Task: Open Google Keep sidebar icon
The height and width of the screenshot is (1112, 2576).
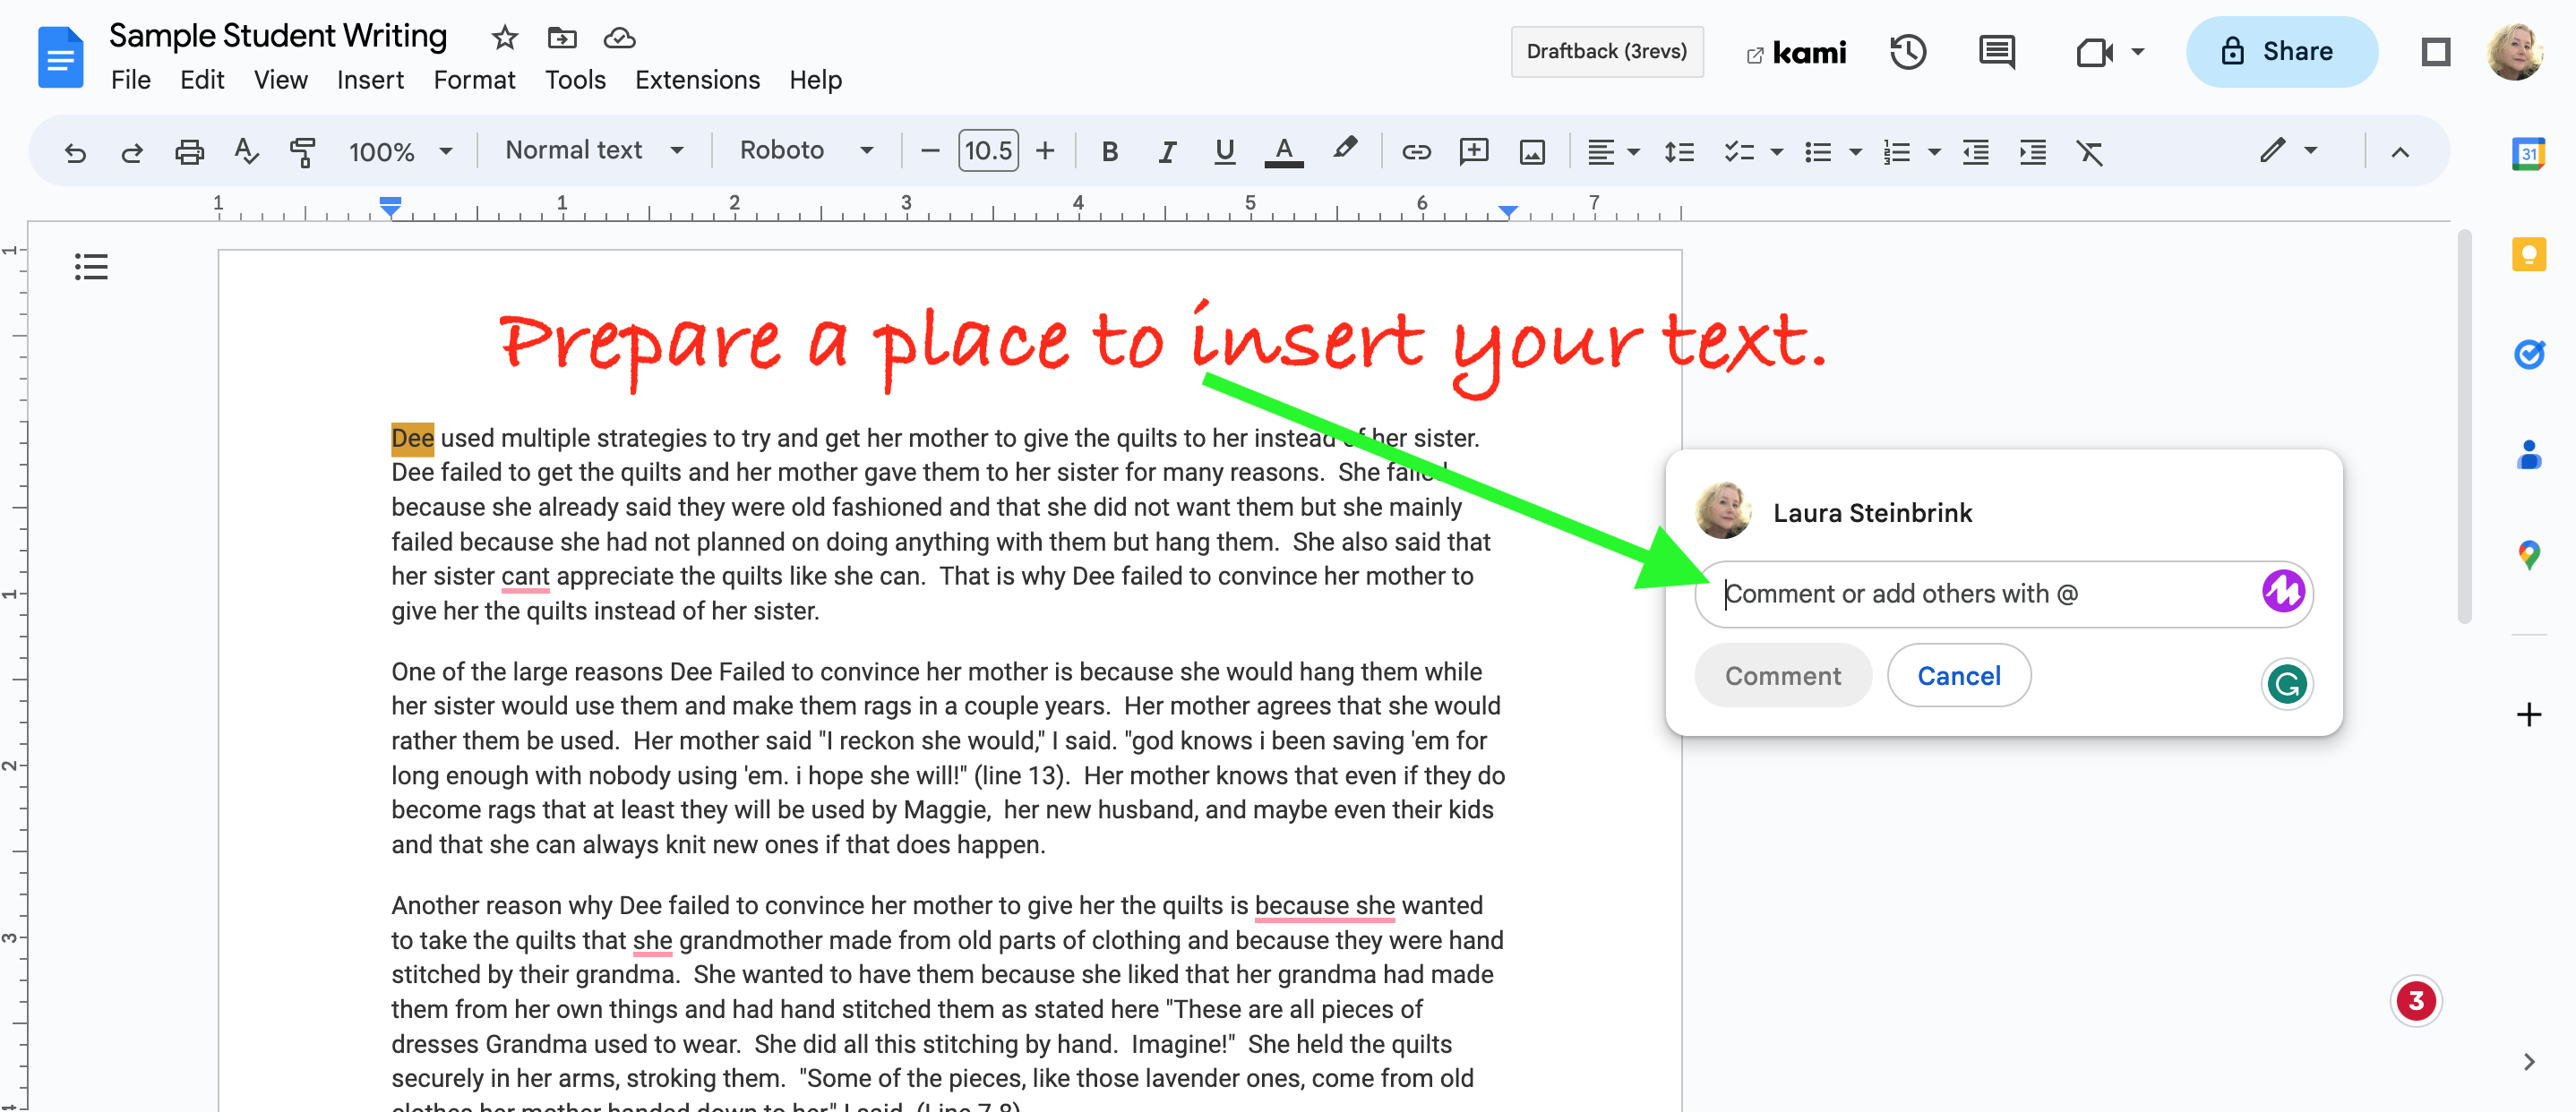Action: [2528, 254]
